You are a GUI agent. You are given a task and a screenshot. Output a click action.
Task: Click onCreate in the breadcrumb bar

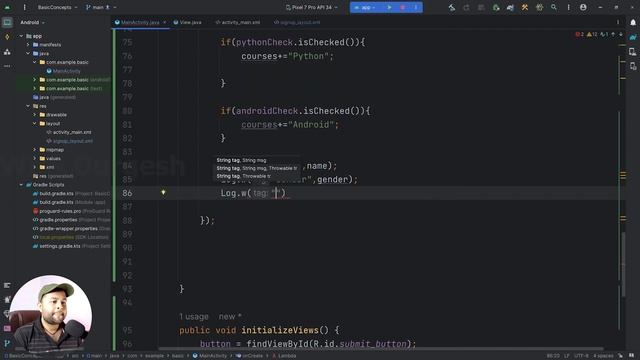click(x=249, y=356)
